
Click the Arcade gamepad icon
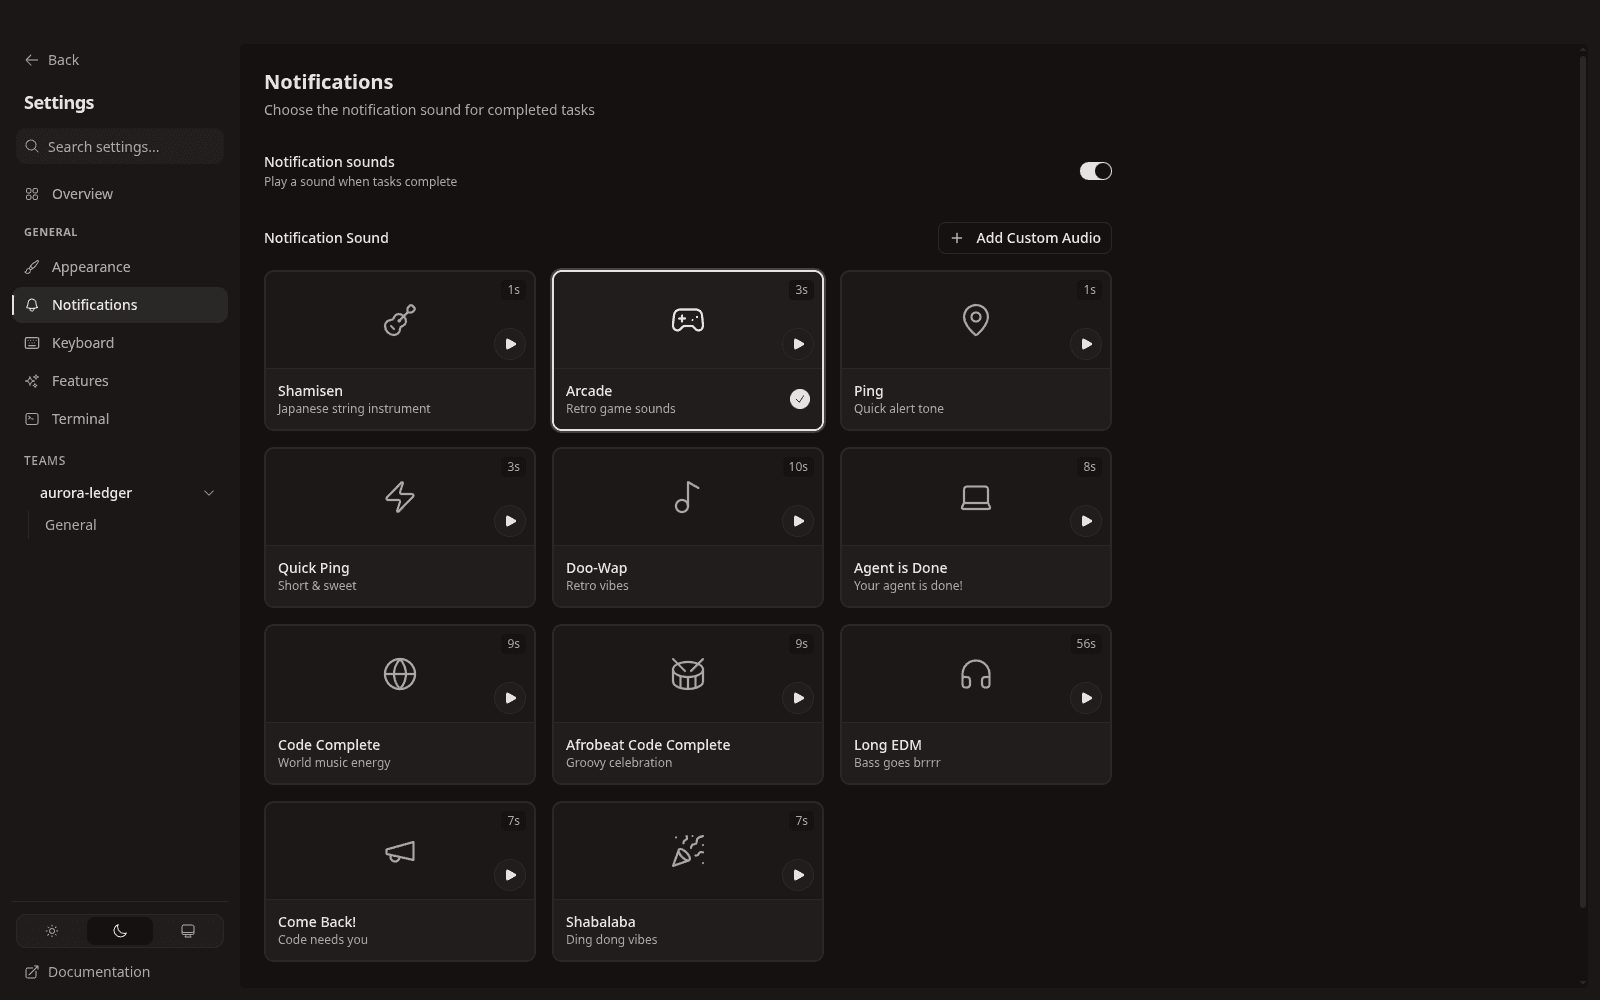[x=688, y=320]
